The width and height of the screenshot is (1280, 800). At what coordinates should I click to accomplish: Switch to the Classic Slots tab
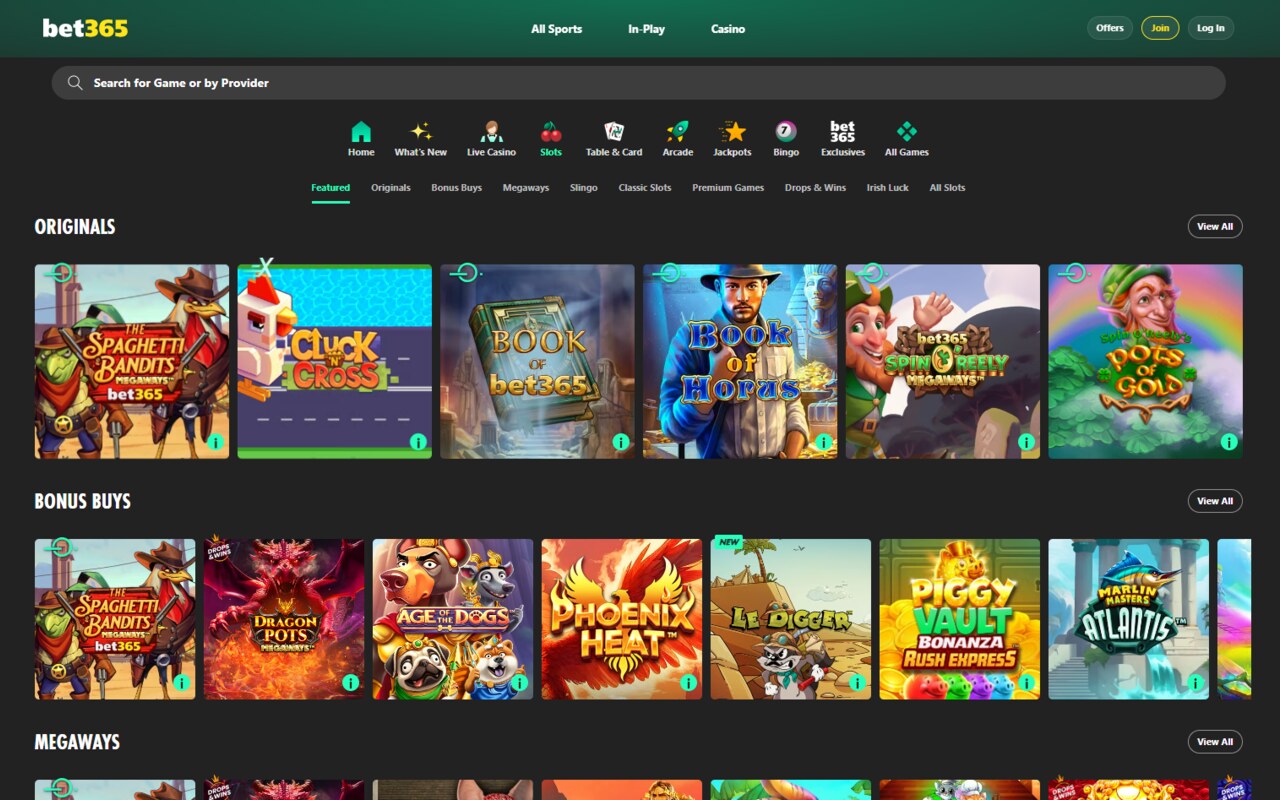coord(645,188)
